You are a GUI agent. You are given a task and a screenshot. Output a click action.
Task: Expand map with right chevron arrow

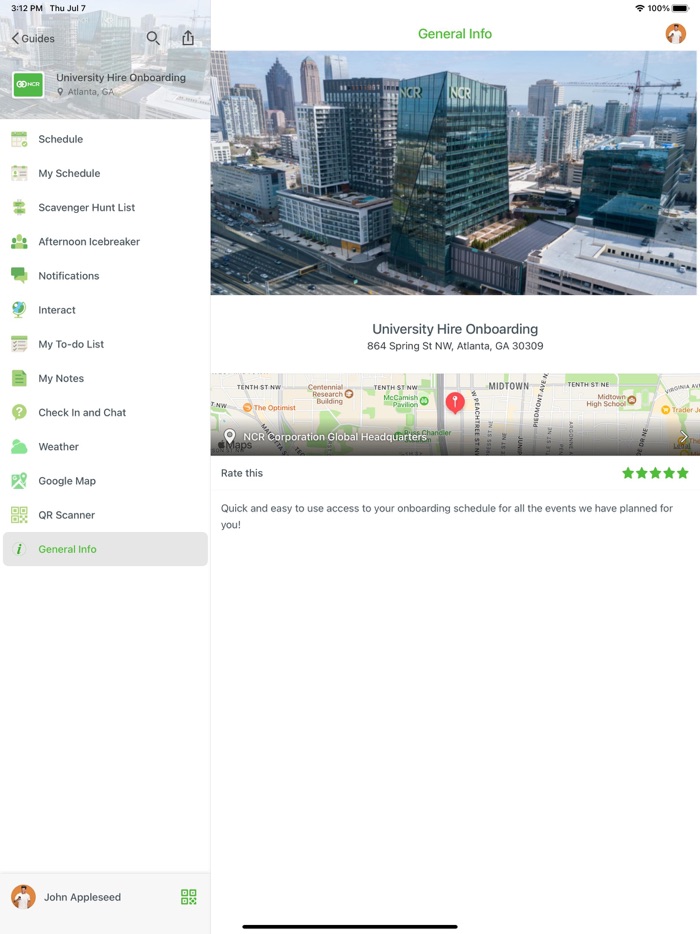684,437
